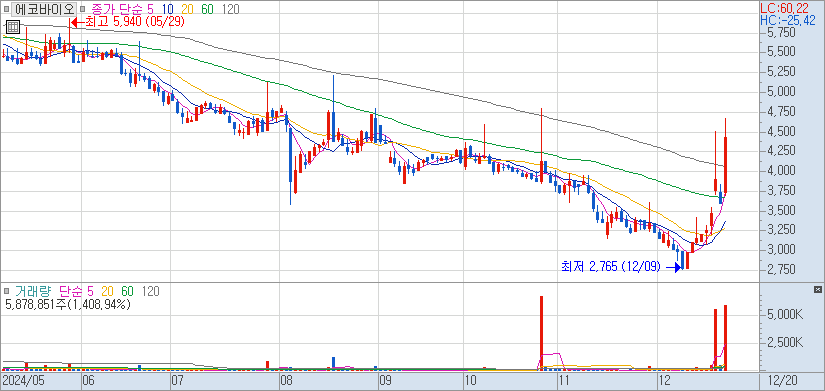Select the pink 5-day price MA label

point(150,9)
